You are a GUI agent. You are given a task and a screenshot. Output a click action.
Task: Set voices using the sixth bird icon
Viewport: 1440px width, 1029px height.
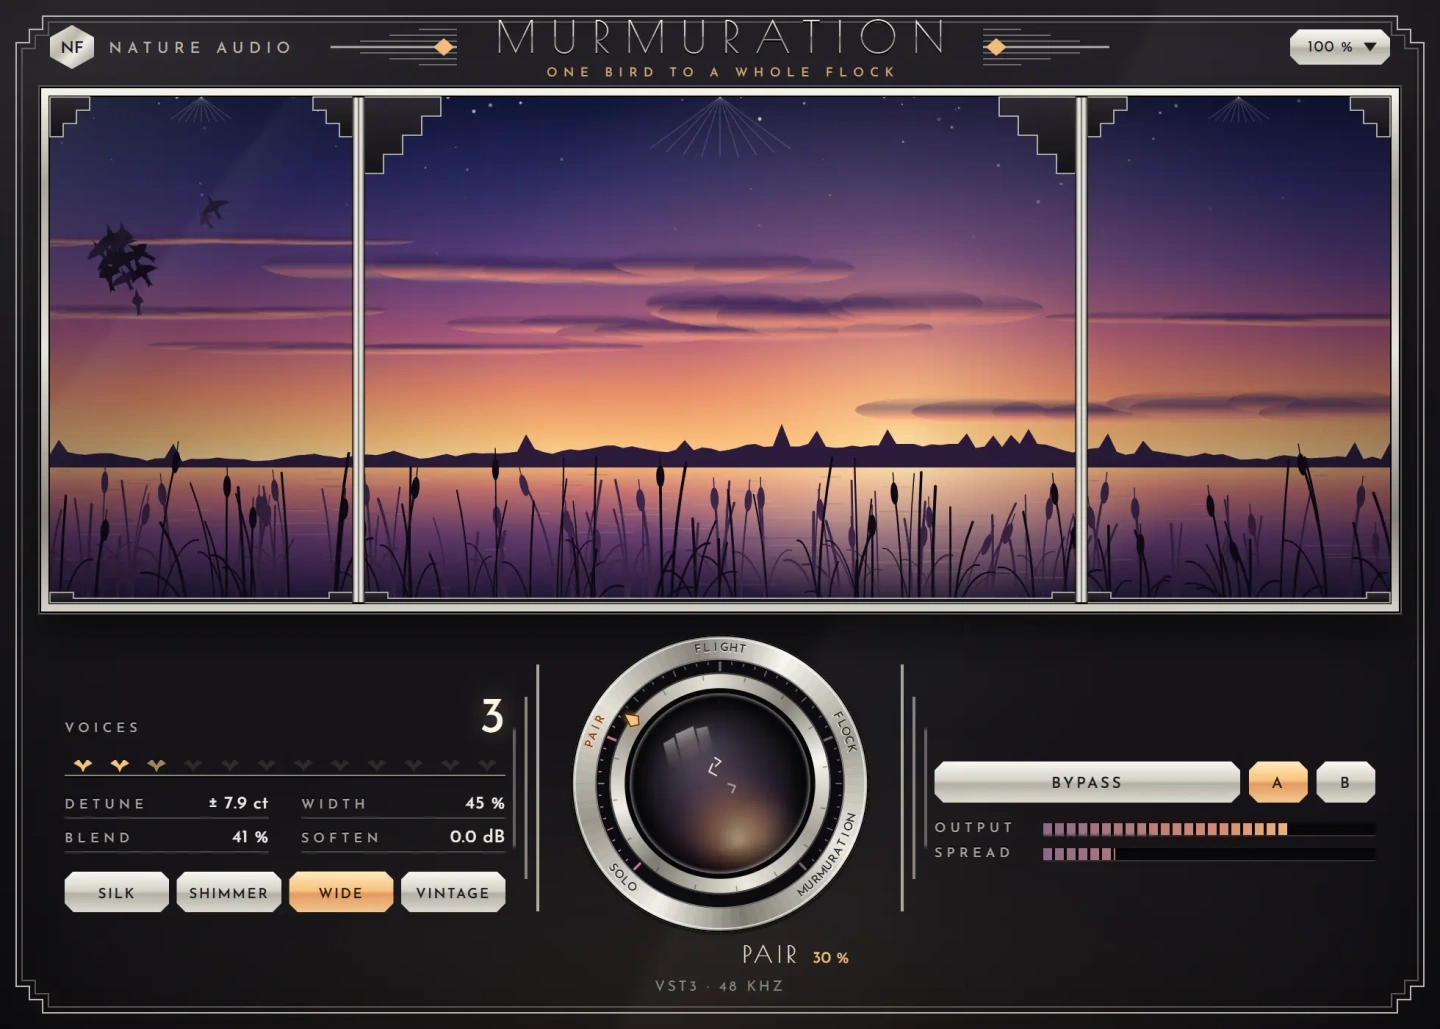tap(267, 765)
